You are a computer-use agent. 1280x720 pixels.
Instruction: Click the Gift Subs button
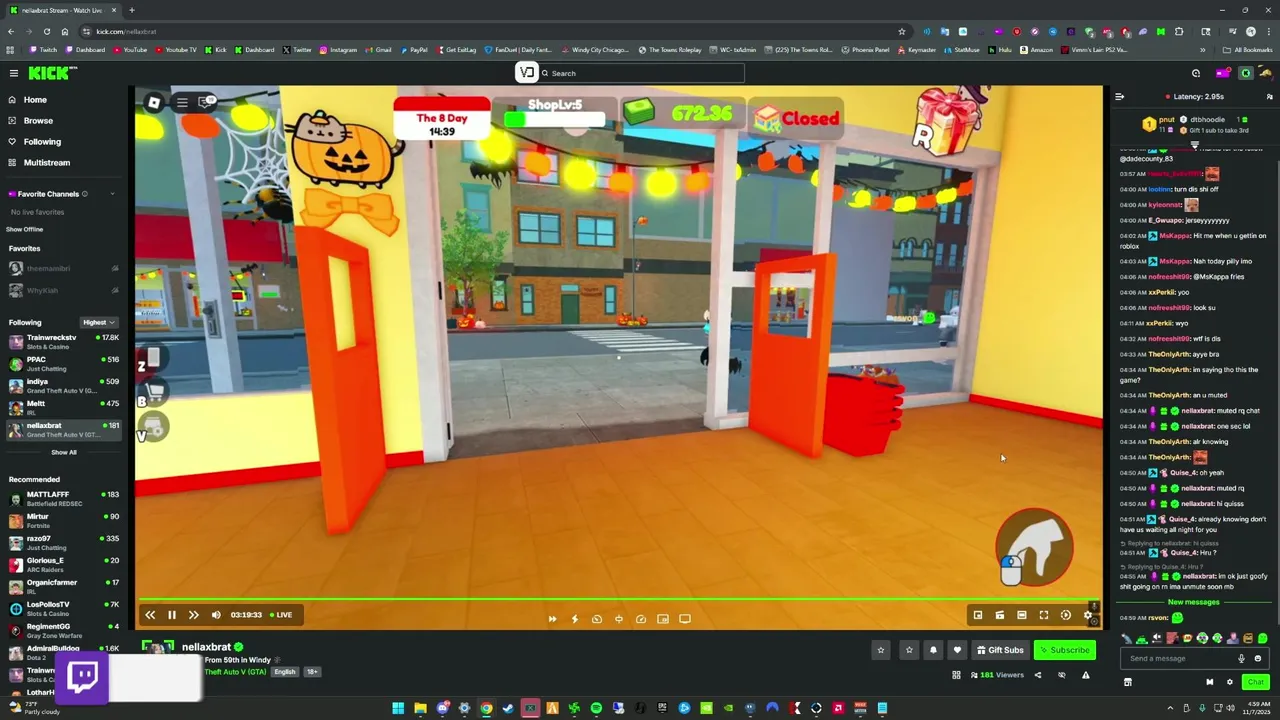coord(1000,650)
